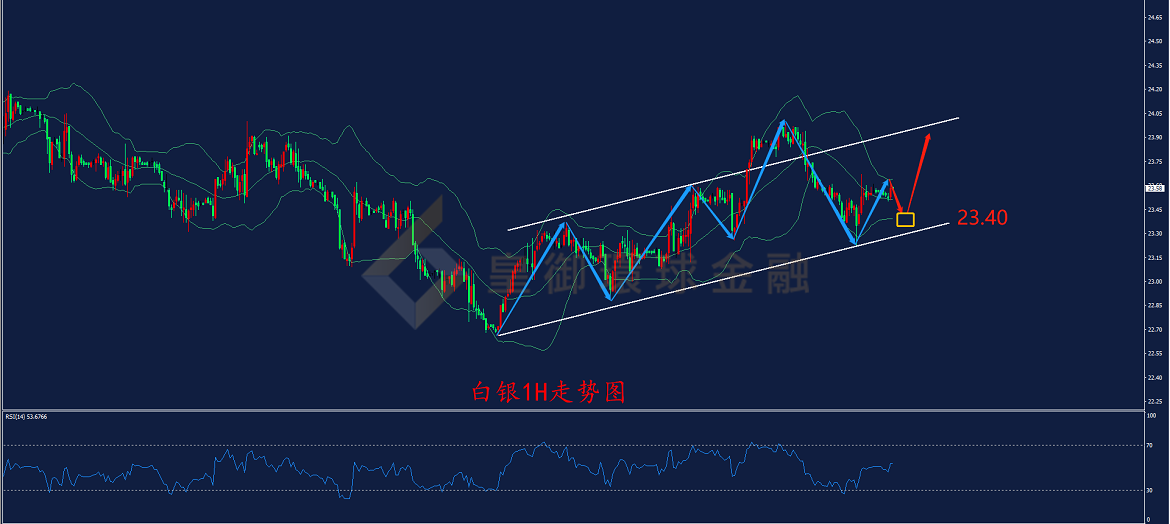Select the red 23.40 price annotation
1170x524 pixels.
[x=983, y=218]
